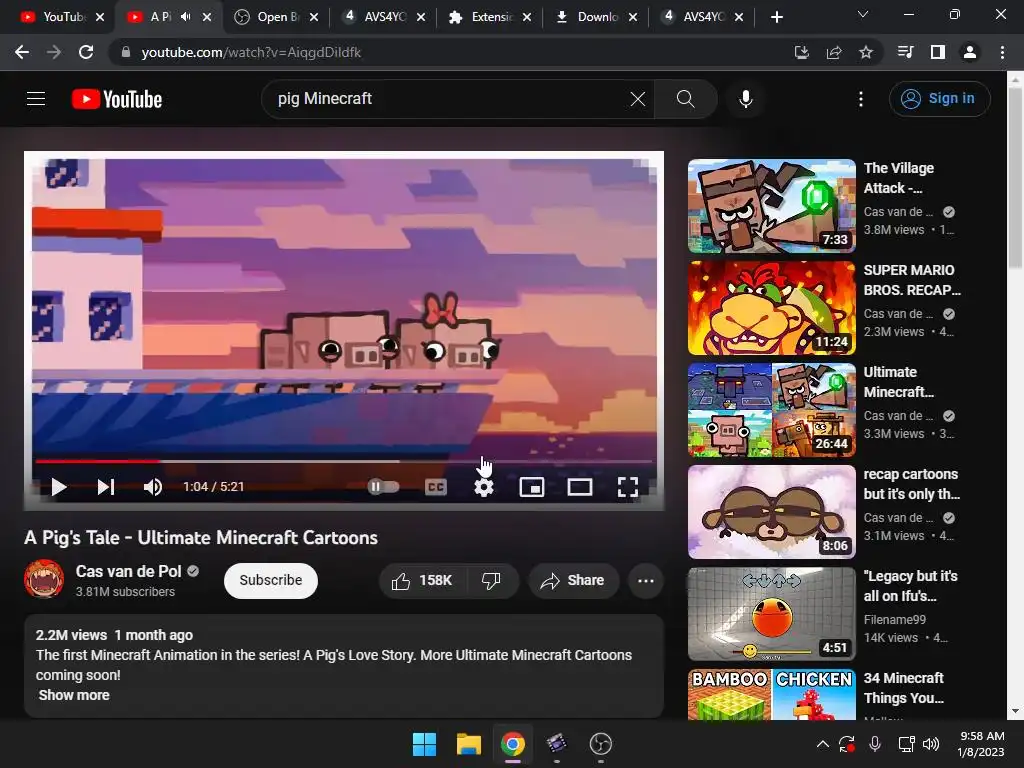Switch to the last AVS4YO tab
Viewport: 1024px width, 768px height.
(700, 17)
